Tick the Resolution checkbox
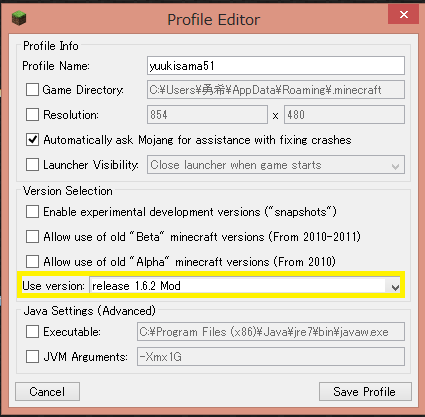This screenshot has width=425, height=417. pyautogui.click(x=32, y=115)
